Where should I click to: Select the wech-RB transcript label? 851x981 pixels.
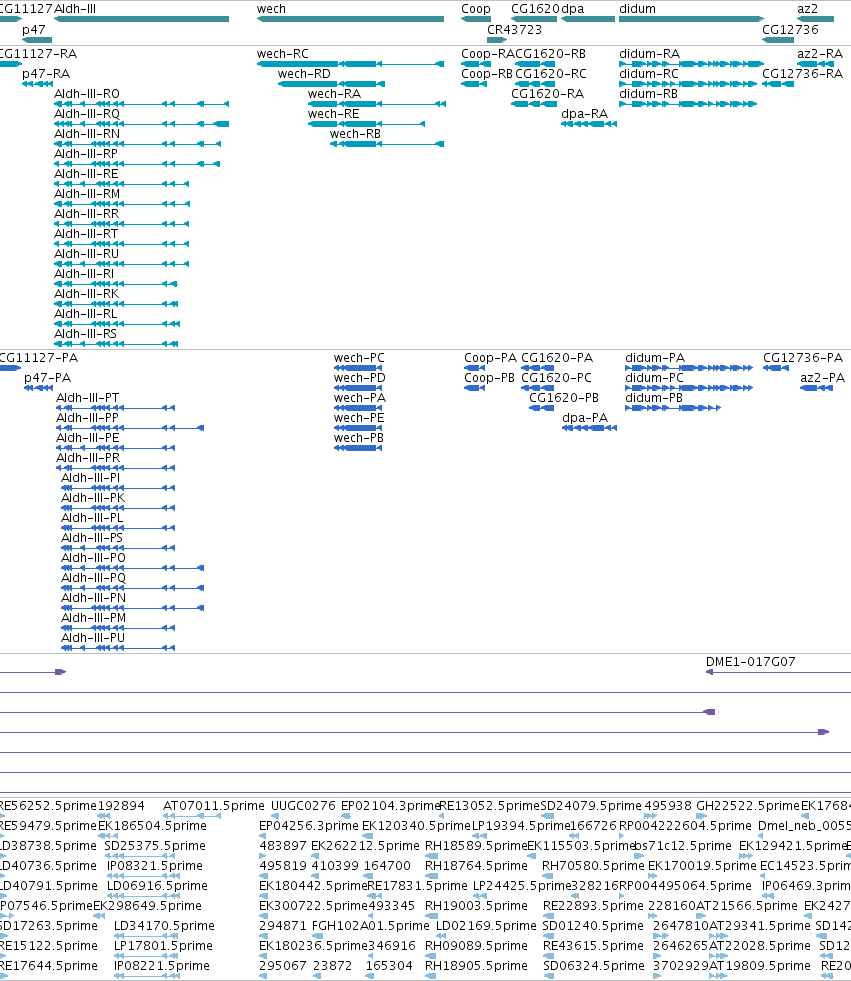tap(355, 134)
